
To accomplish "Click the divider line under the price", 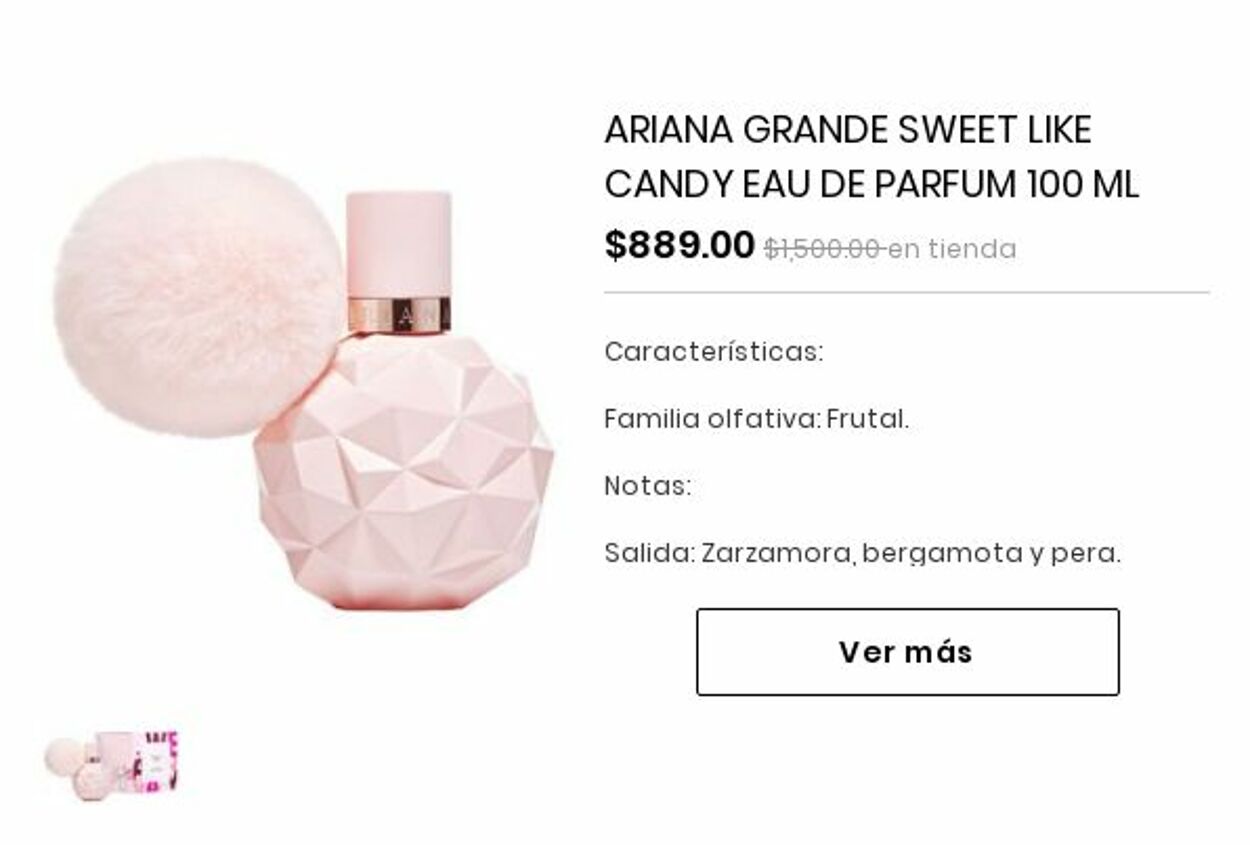I will tap(907, 293).
